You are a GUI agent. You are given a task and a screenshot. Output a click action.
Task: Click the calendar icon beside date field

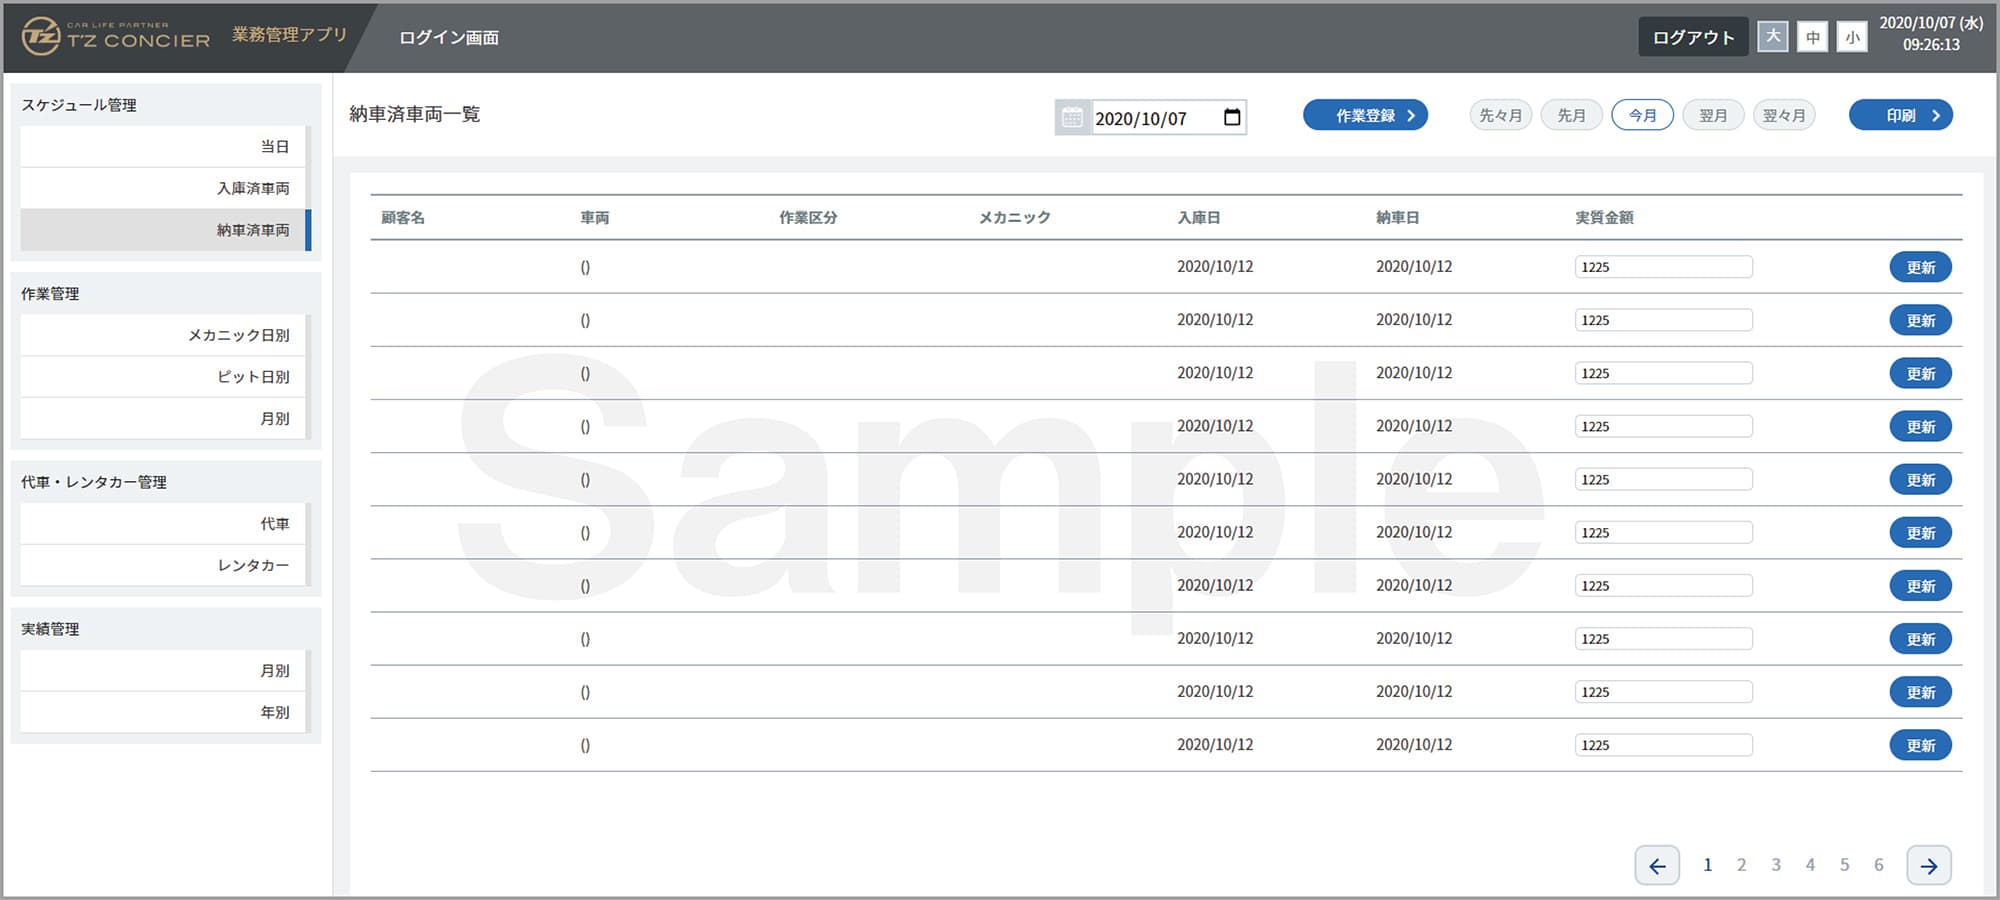1072,117
